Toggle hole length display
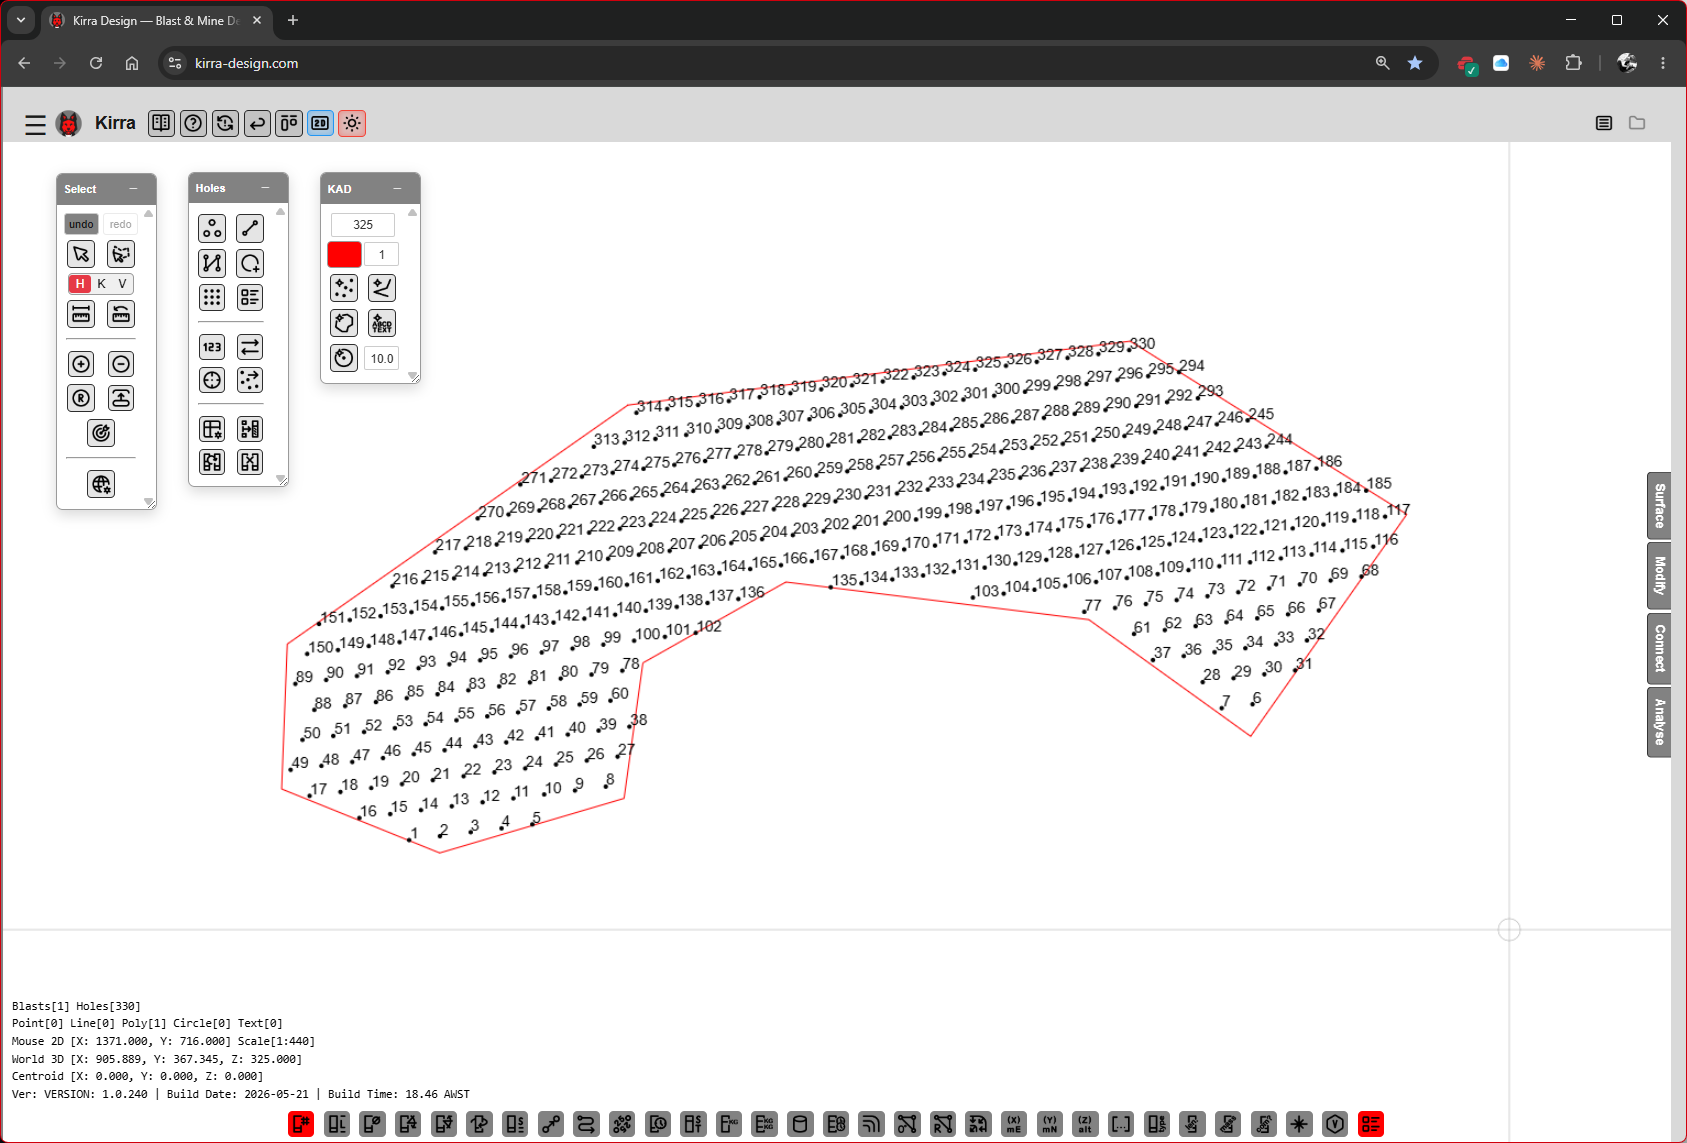This screenshot has width=1687, height=1143. coord(337,1124)
